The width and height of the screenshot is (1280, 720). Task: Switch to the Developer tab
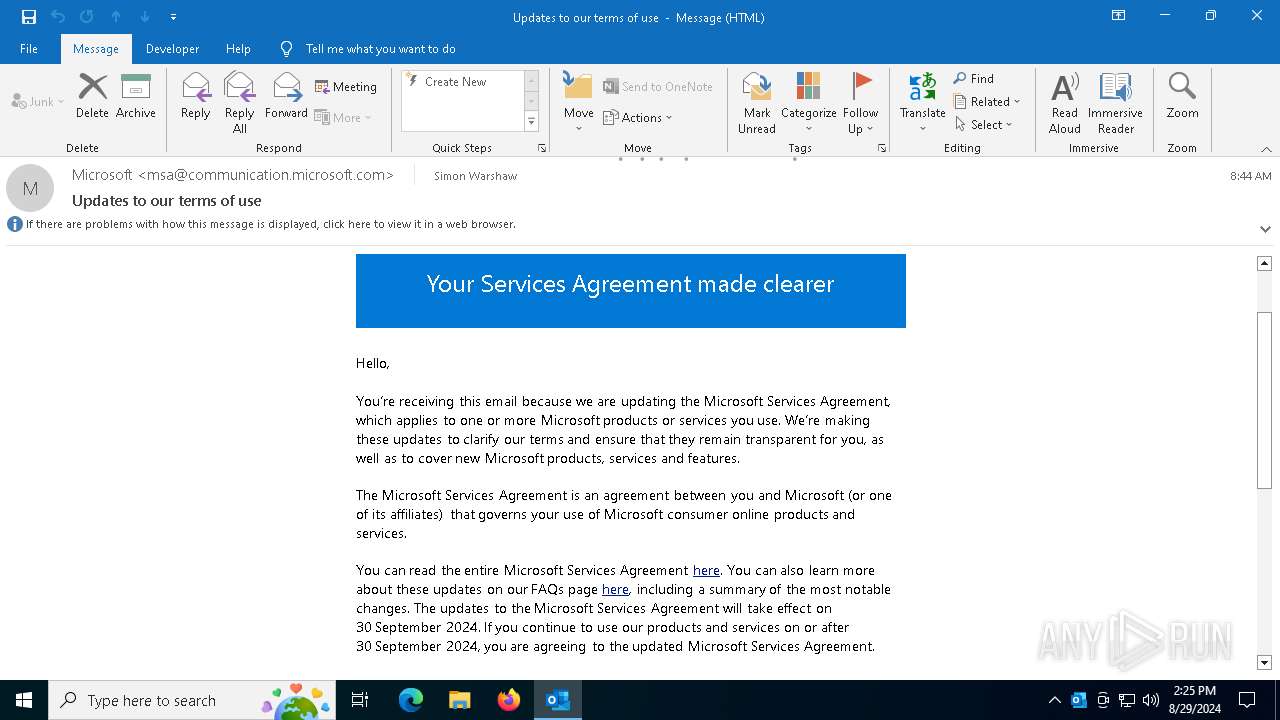pyautogui.click(x=172, y=49)
